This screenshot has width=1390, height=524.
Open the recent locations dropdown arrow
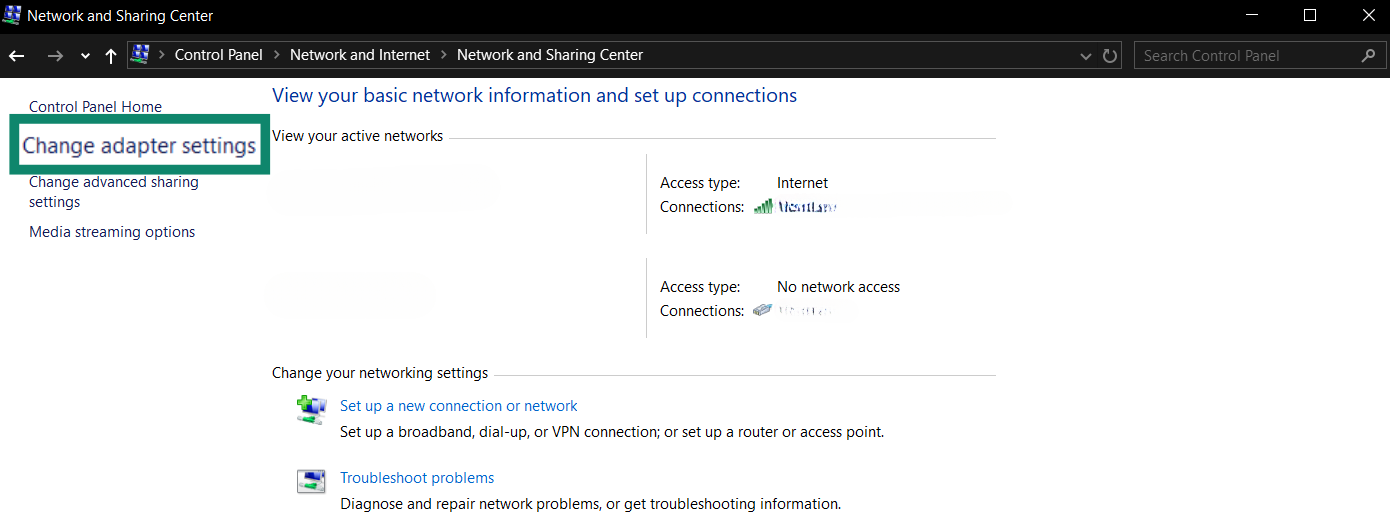pos(85,56)
